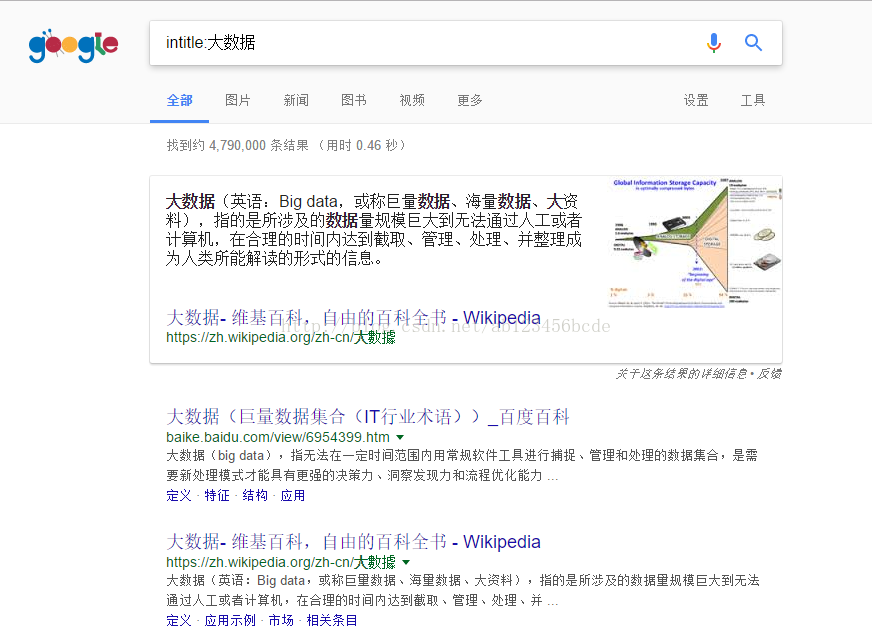872x630 pixels.
Task: Click Baidu result snippet starting 大数据（big data）
Action: coord(462,465)
